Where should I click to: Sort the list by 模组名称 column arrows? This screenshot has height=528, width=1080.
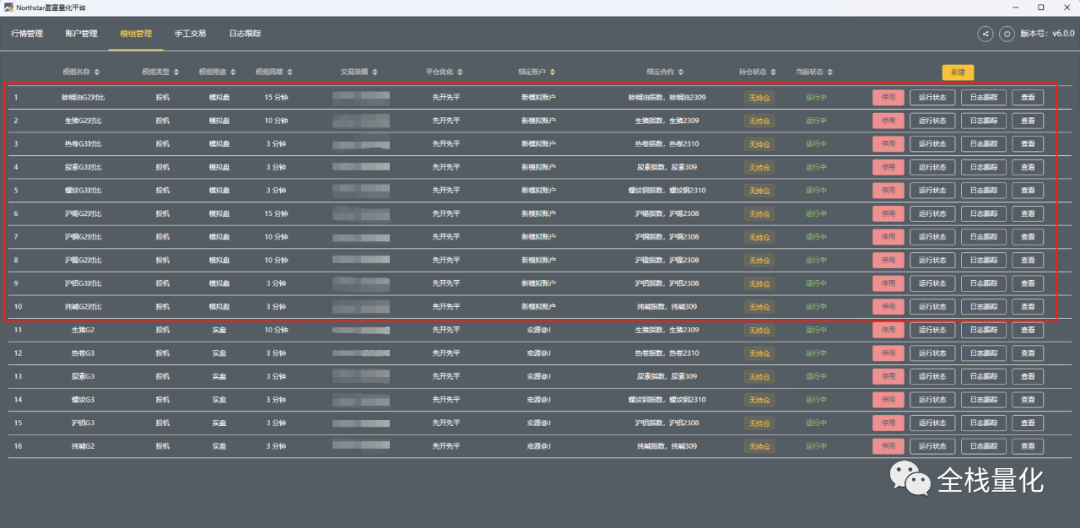point(96,72)
